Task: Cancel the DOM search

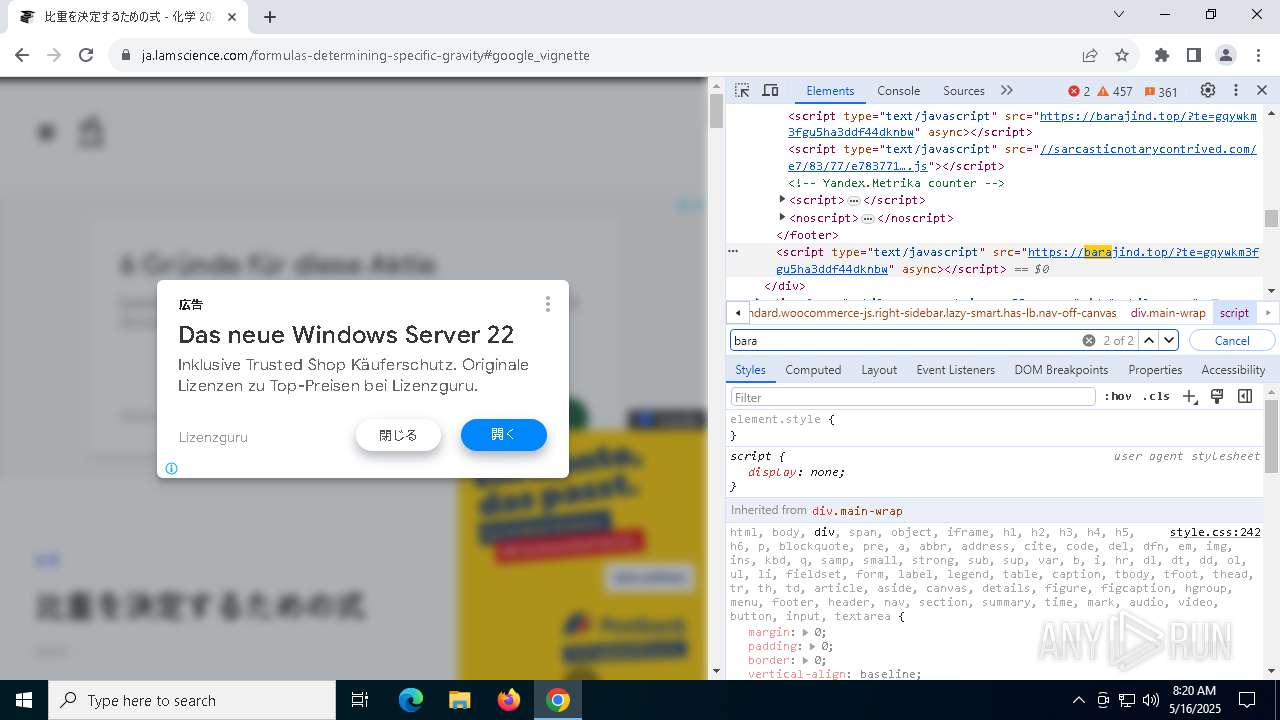Action: pos(1232,341)
